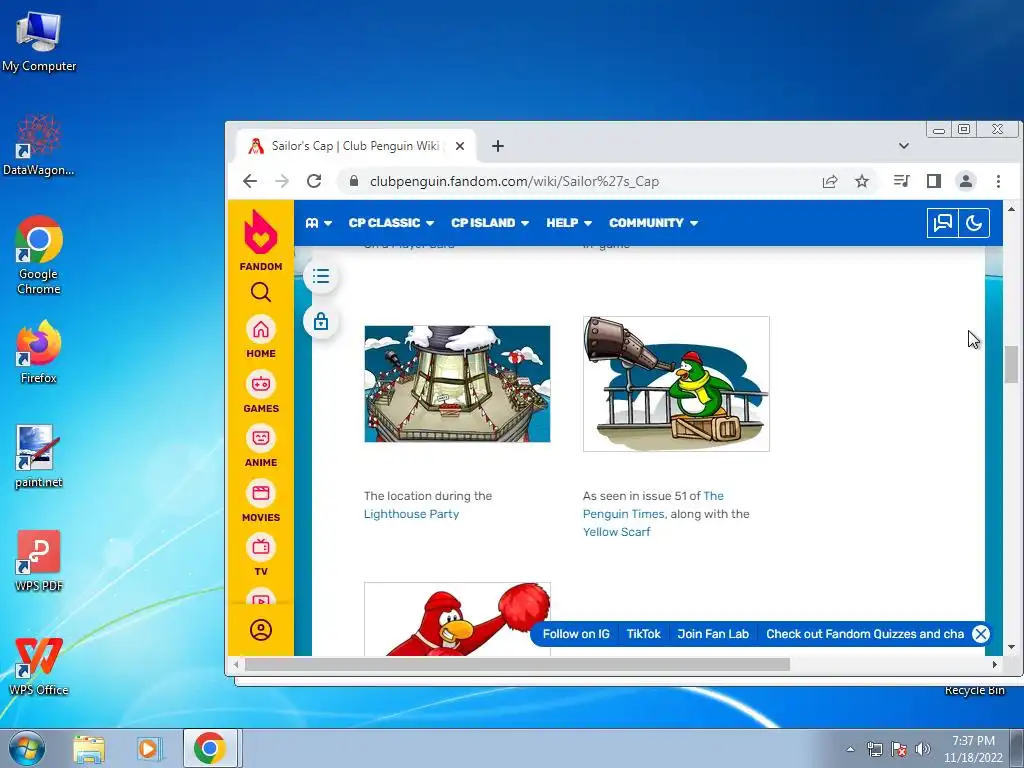Open Chrome profile avatar

(x=966, y=181)
